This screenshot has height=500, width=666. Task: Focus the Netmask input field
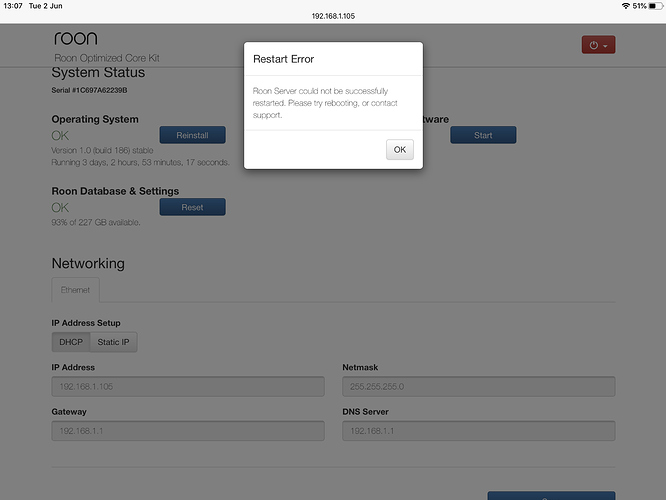pos(479,387)
